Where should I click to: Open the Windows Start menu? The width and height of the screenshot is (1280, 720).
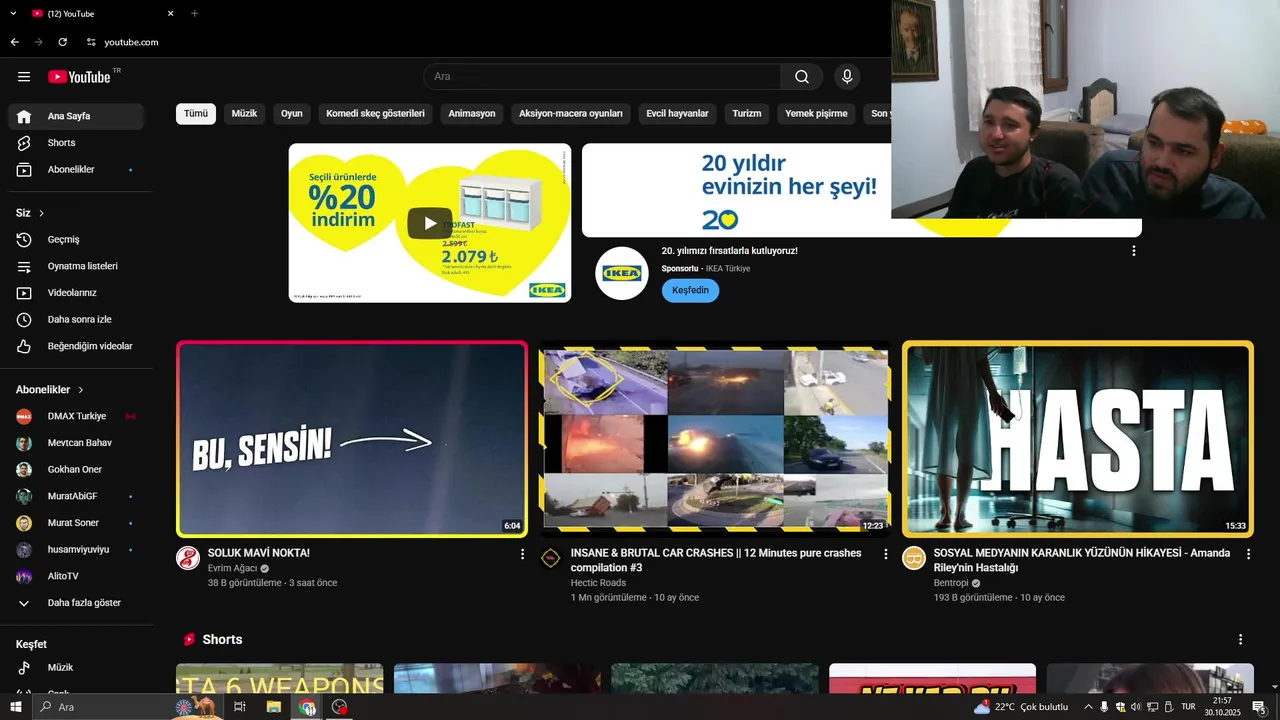16,707
